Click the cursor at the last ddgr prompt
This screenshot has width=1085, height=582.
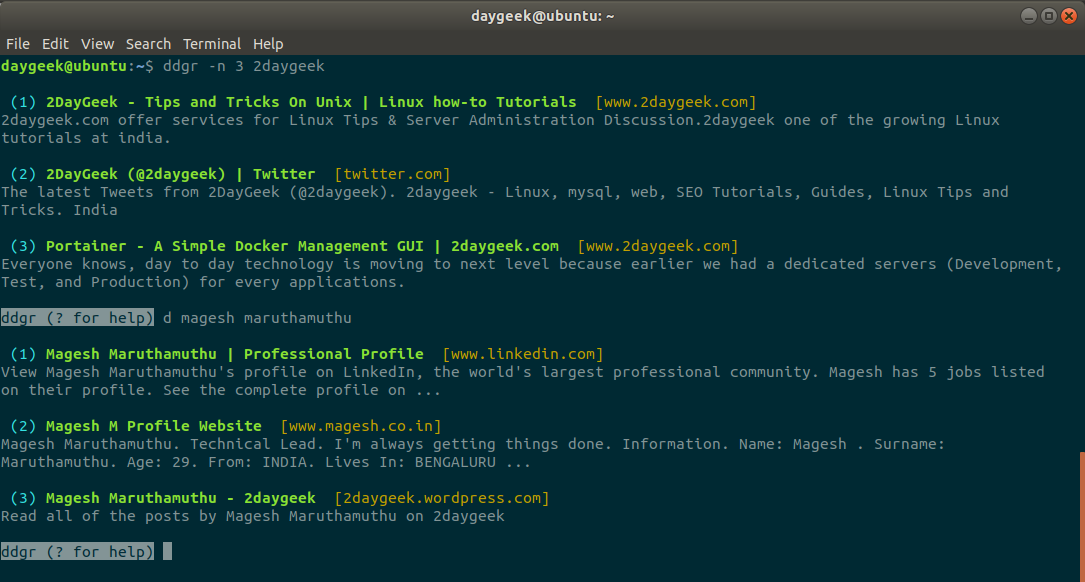[x=168, y=551]
